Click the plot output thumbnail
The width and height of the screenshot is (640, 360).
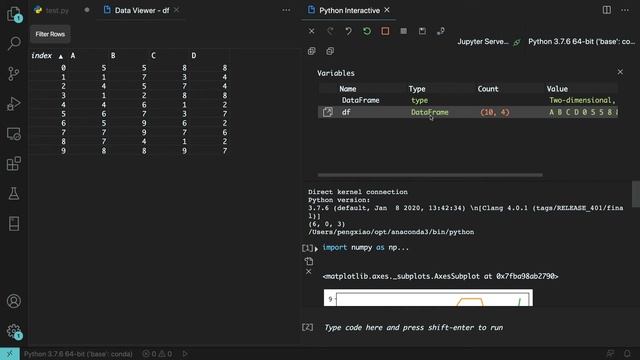click(x=428, y=298)
